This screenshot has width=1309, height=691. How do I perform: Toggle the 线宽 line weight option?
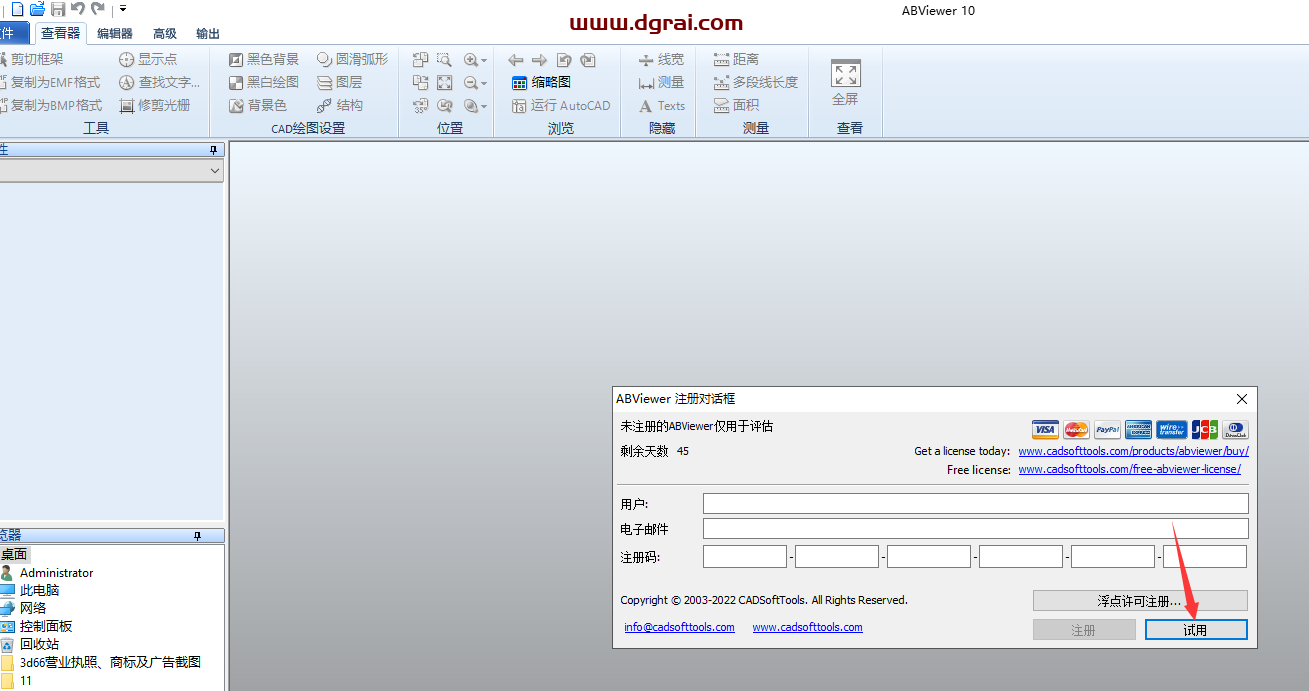click(x=661, y=59)
